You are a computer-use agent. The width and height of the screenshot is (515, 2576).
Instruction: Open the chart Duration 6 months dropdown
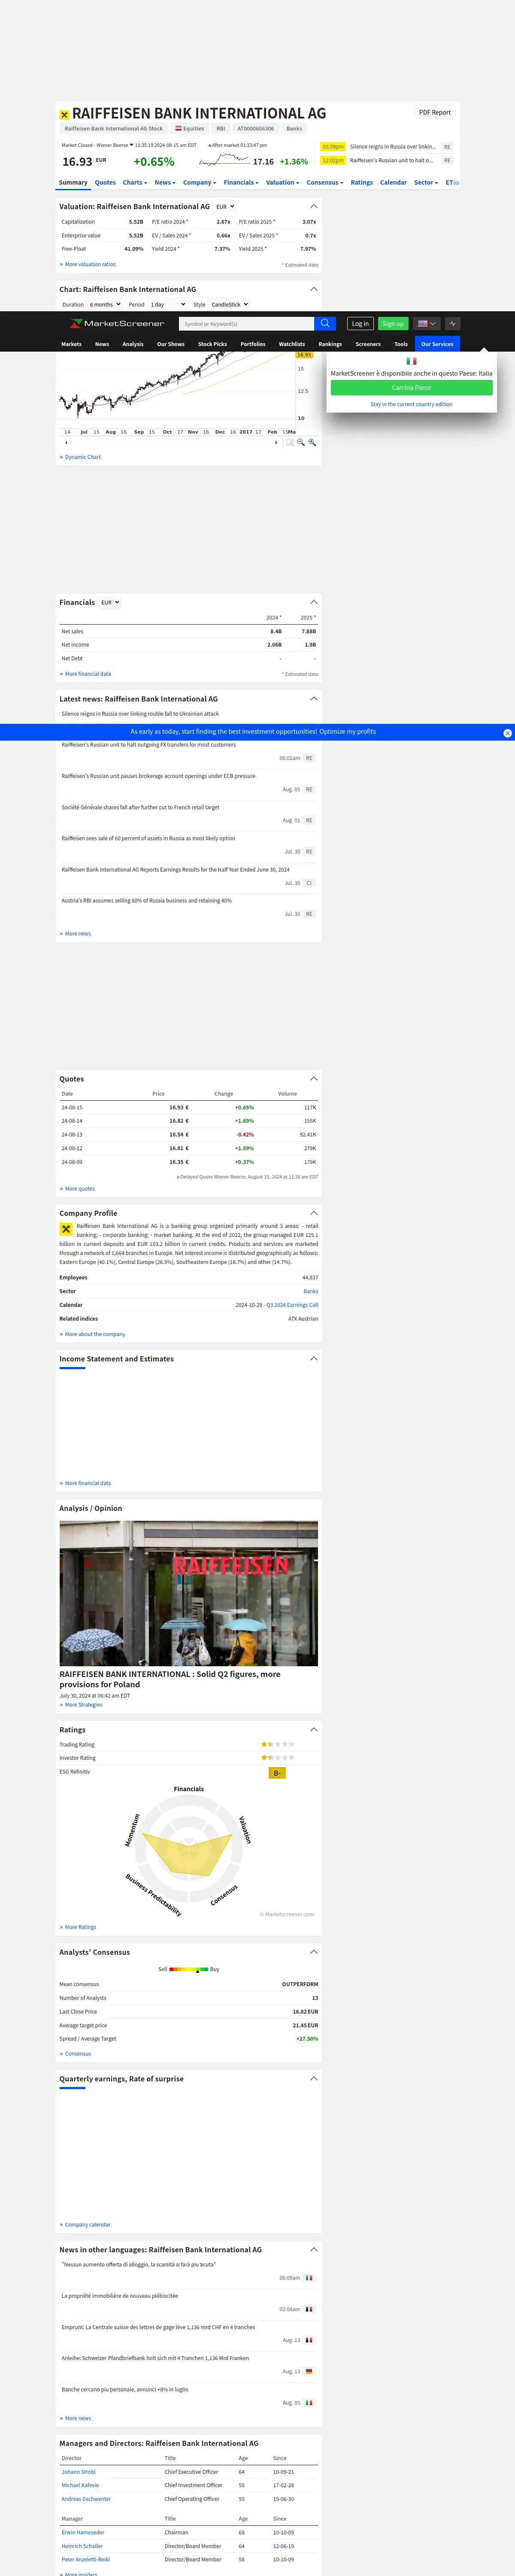pyautogui.click(x=105, y=304)
